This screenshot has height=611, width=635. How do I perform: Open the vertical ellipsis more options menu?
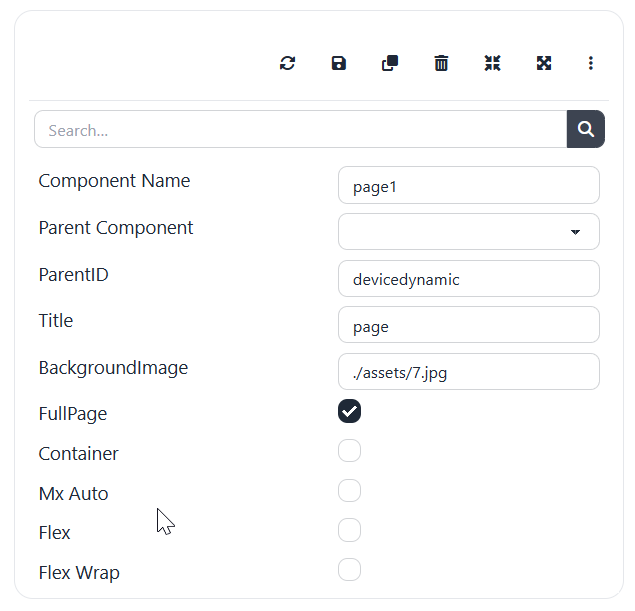pyautogui.click(x=591, y=63)
